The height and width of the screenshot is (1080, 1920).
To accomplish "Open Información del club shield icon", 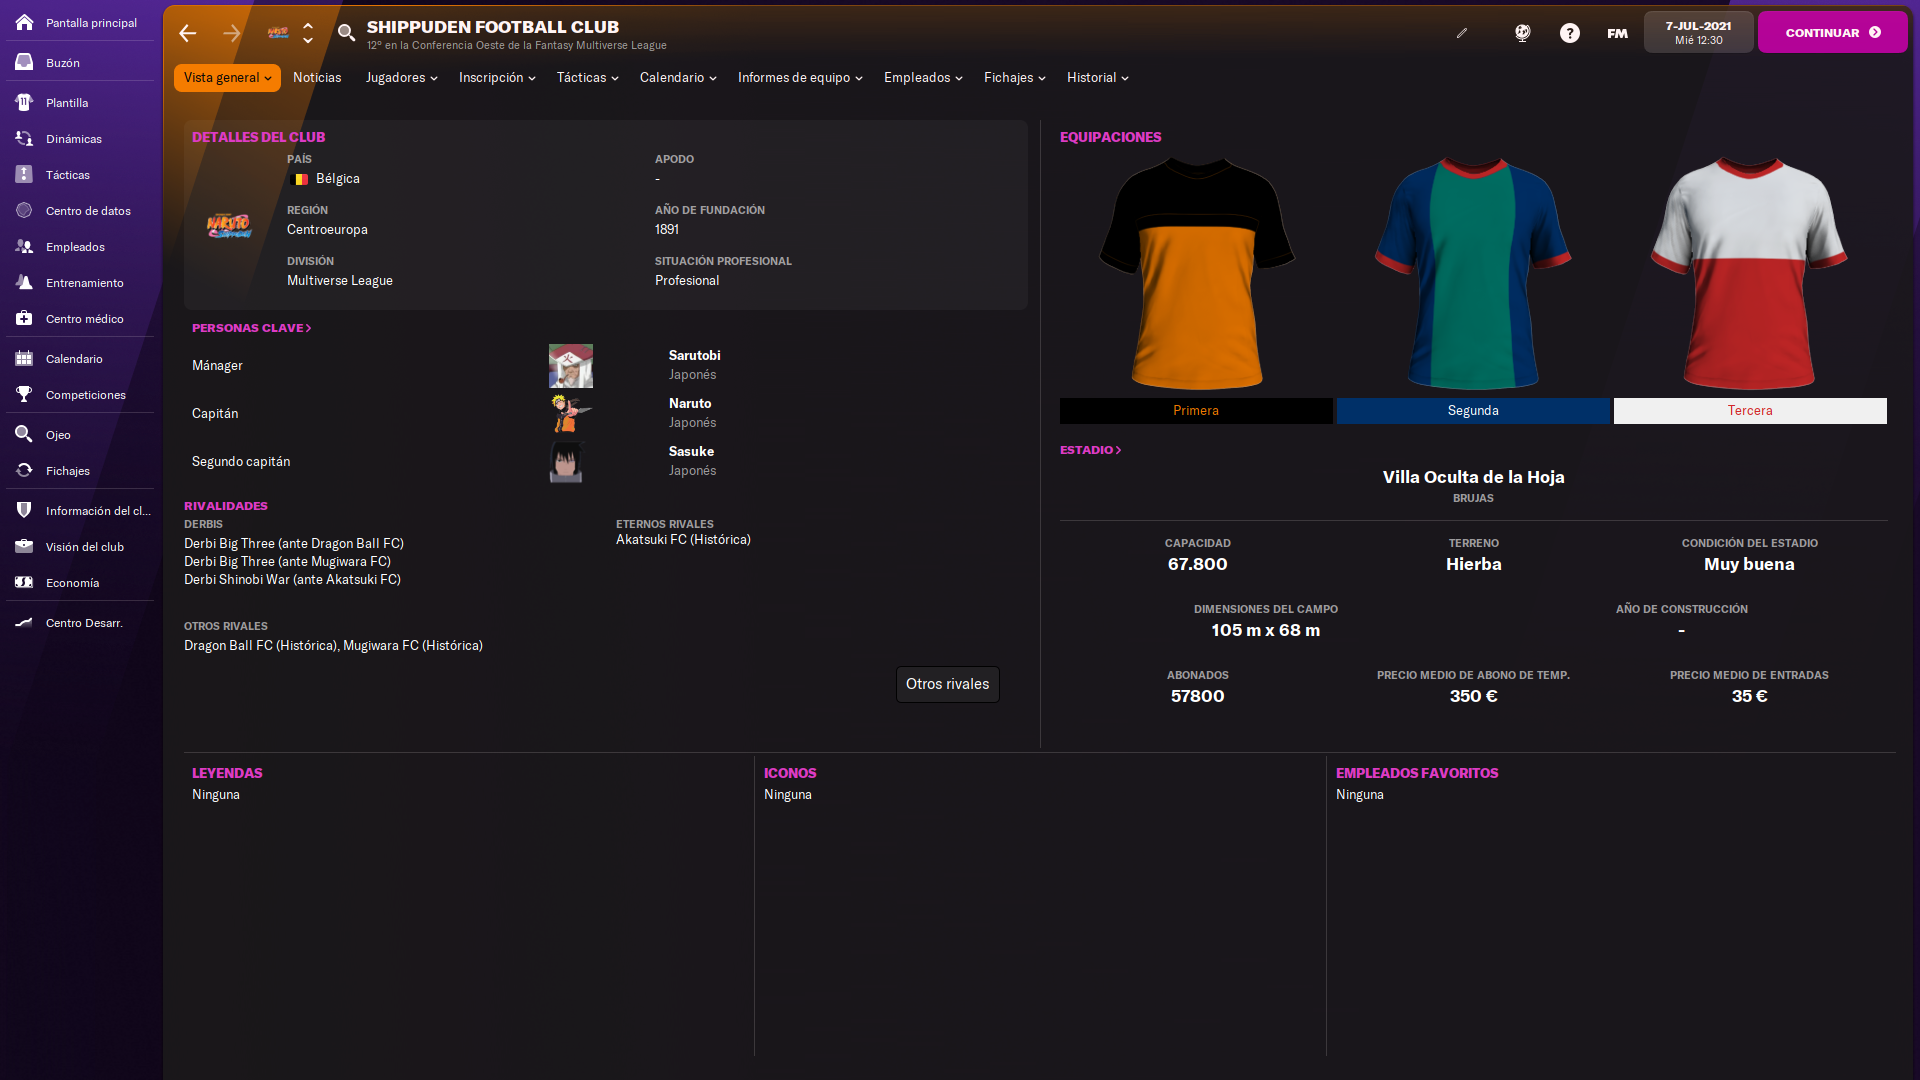I will pyautogui.click(x=24, y=510).
